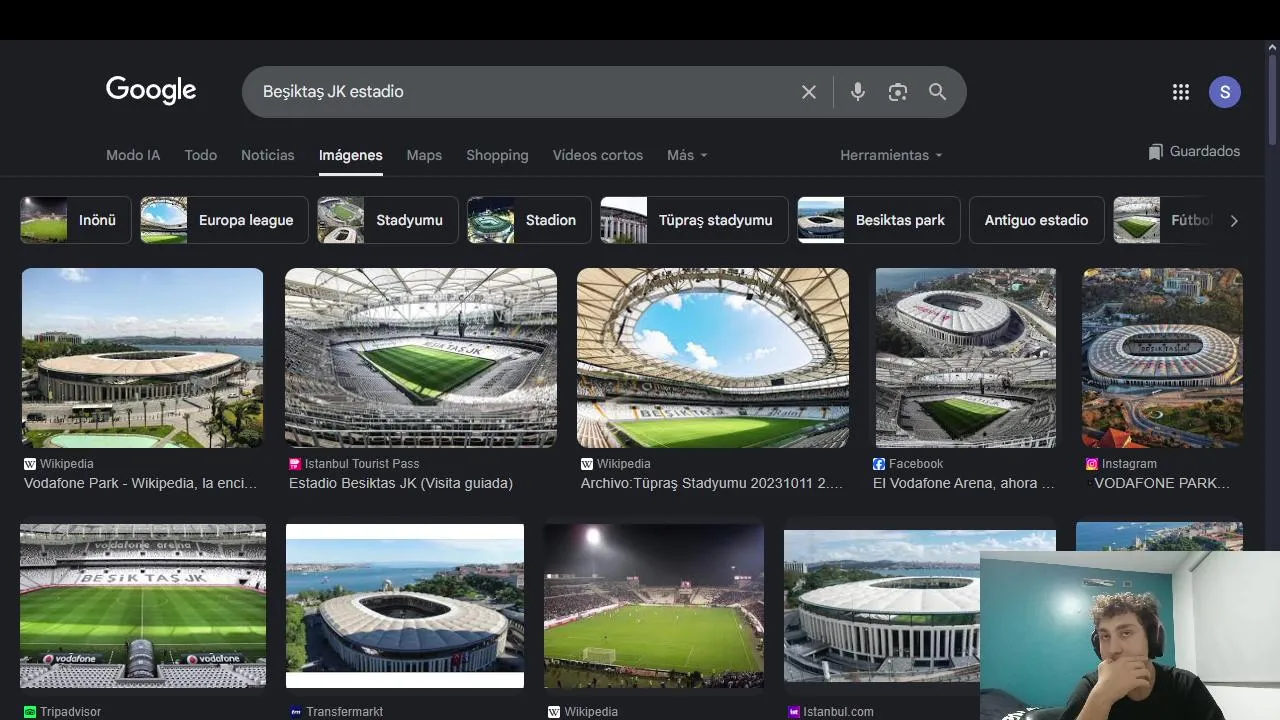
Task: Filter images by Stadyumu chip
Action: pos(388,220)
